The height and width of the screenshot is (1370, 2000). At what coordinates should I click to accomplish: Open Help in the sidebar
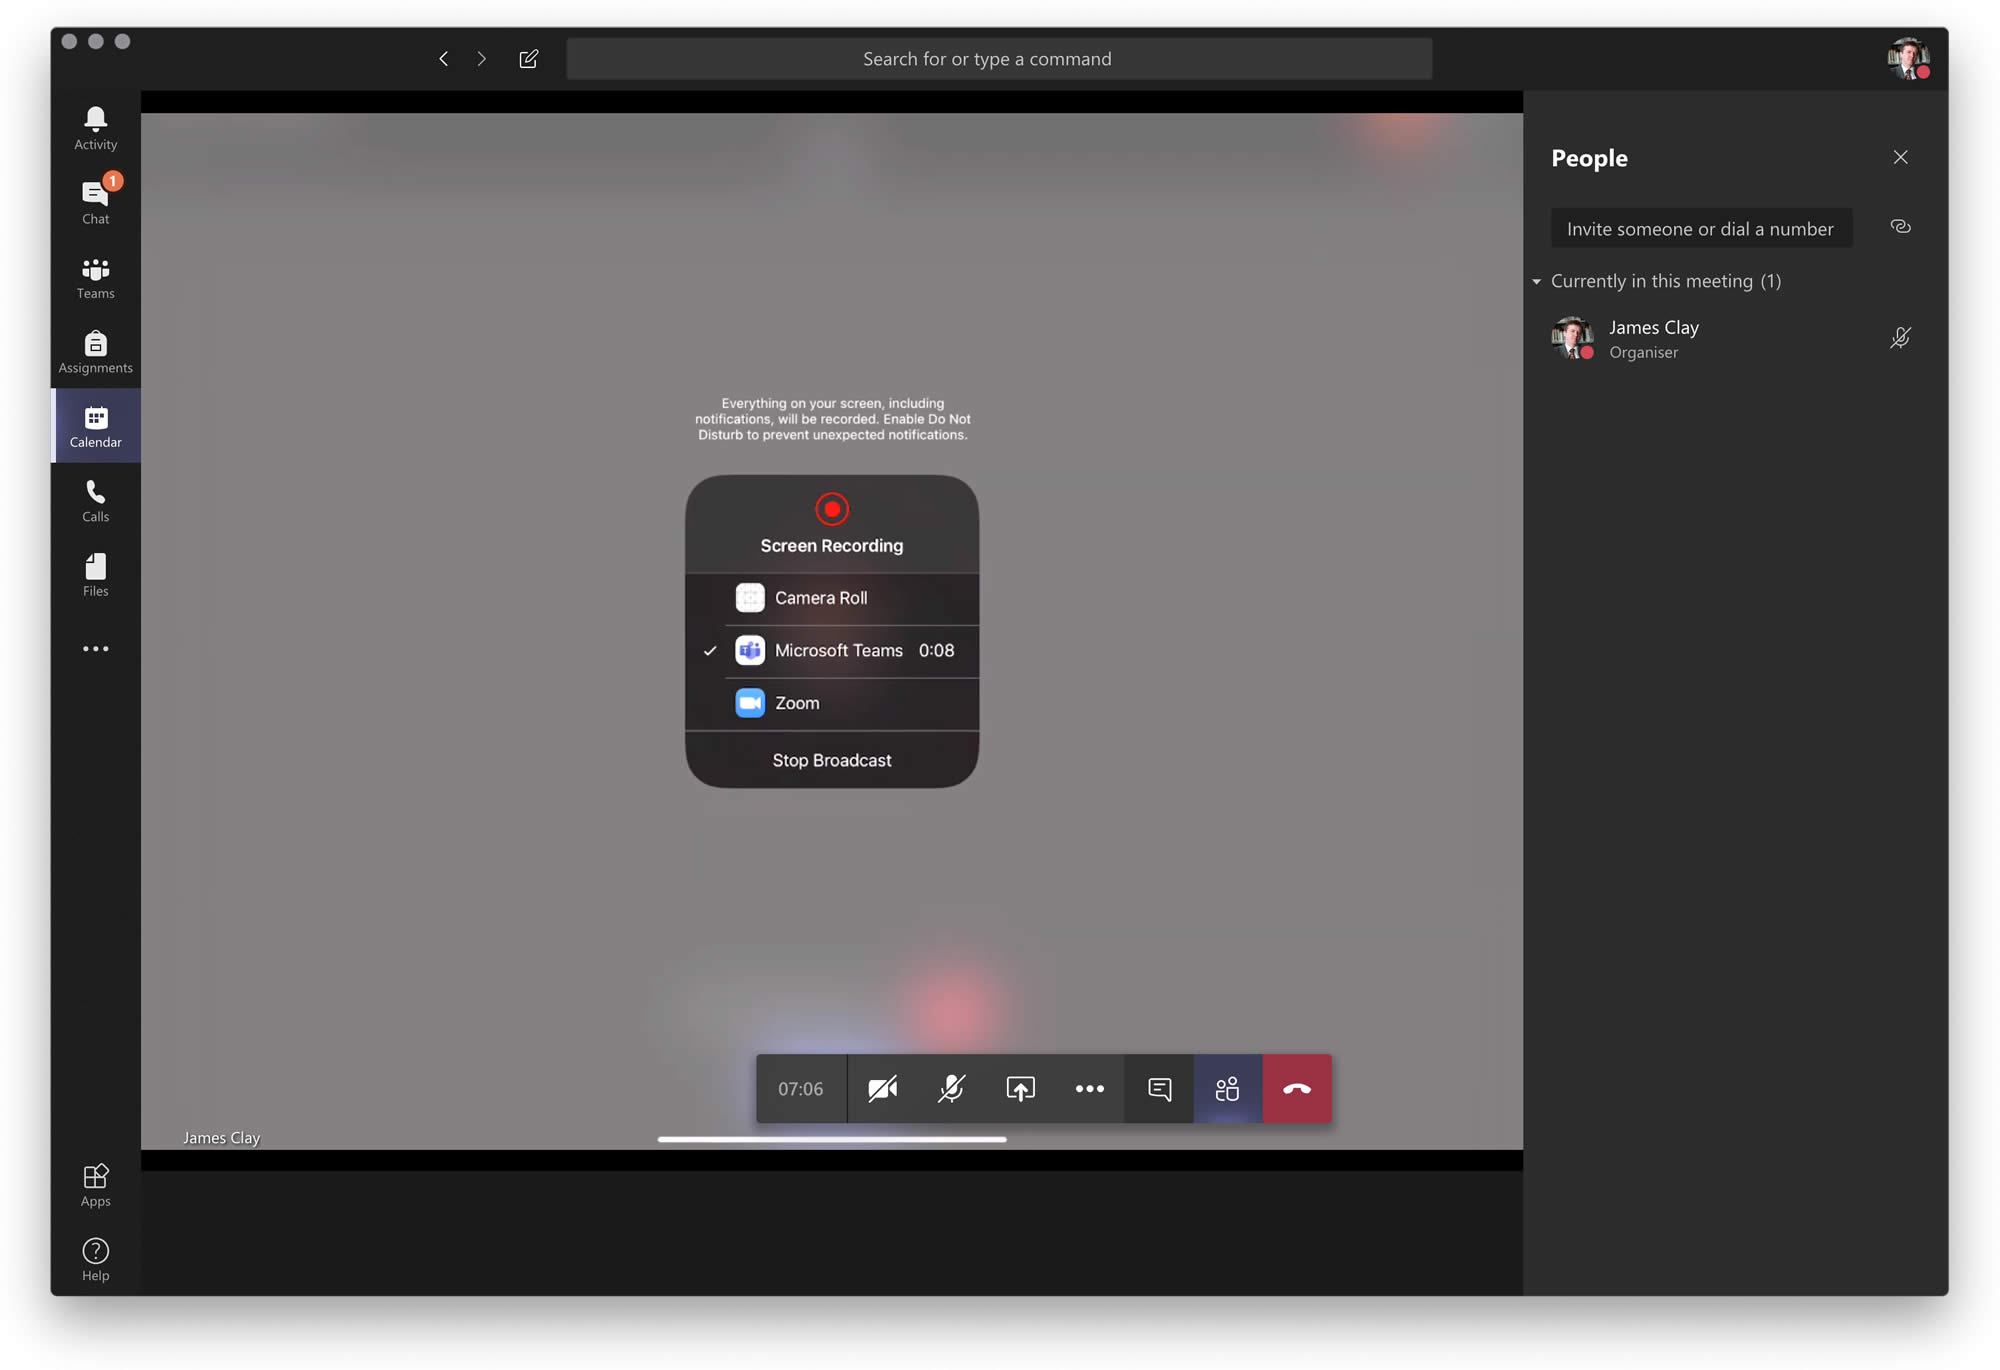point(95,1259)
